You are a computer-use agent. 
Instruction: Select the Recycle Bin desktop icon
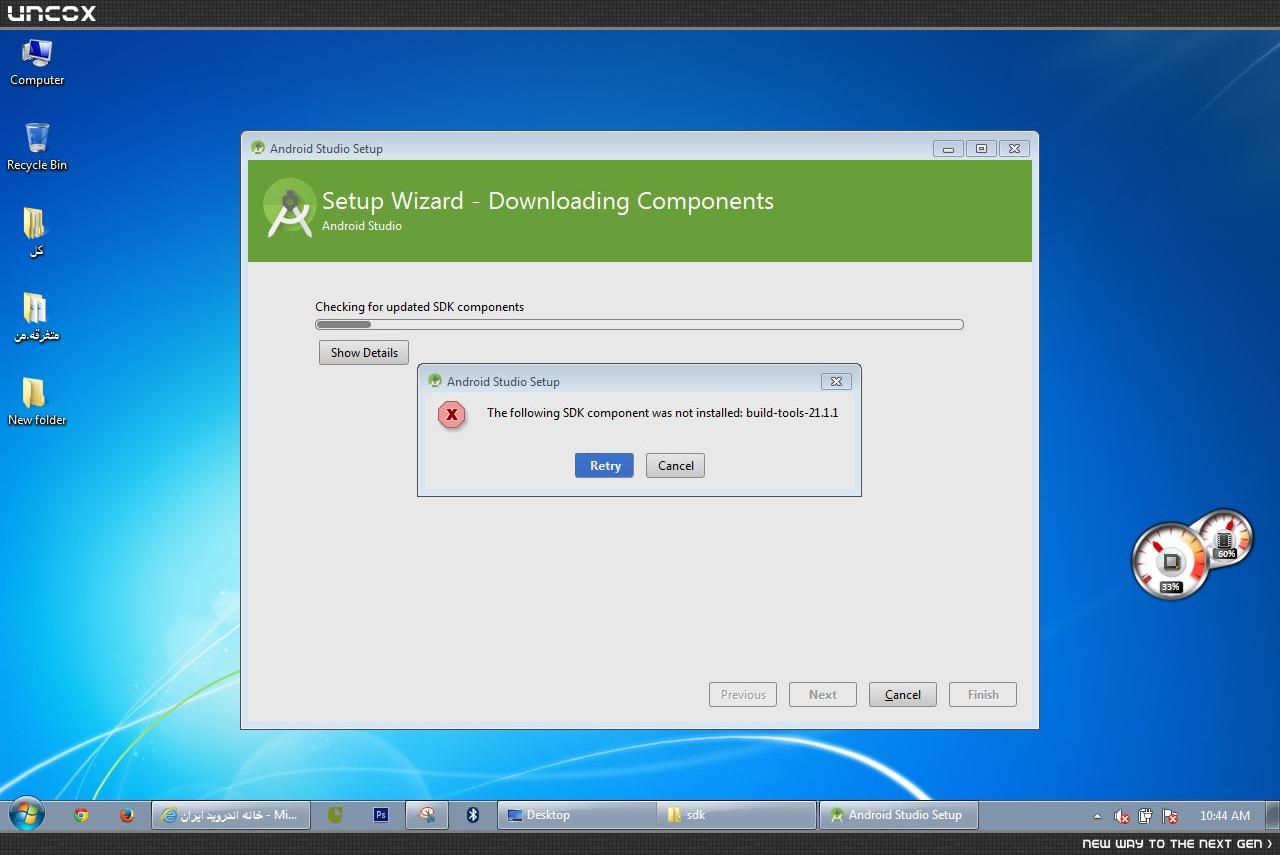37,147
